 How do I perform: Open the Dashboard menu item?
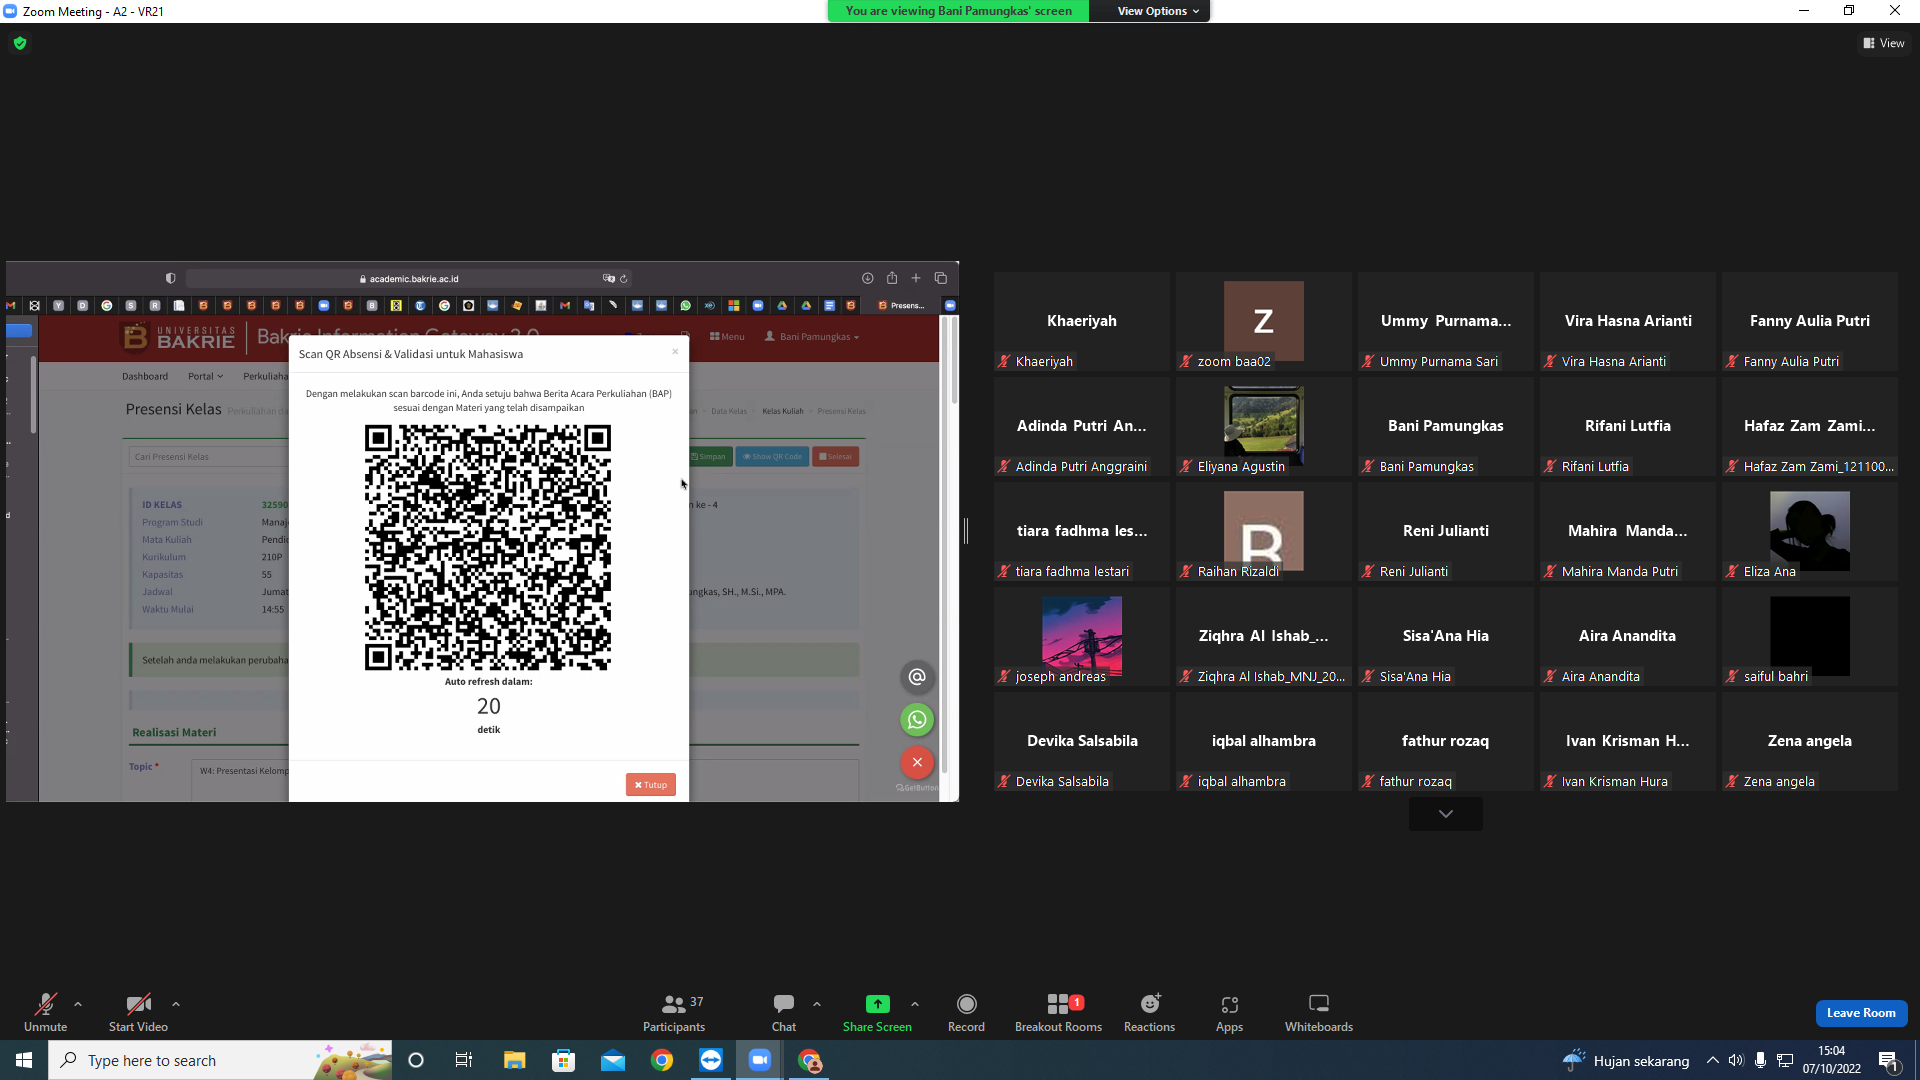[x=145, y=377]
